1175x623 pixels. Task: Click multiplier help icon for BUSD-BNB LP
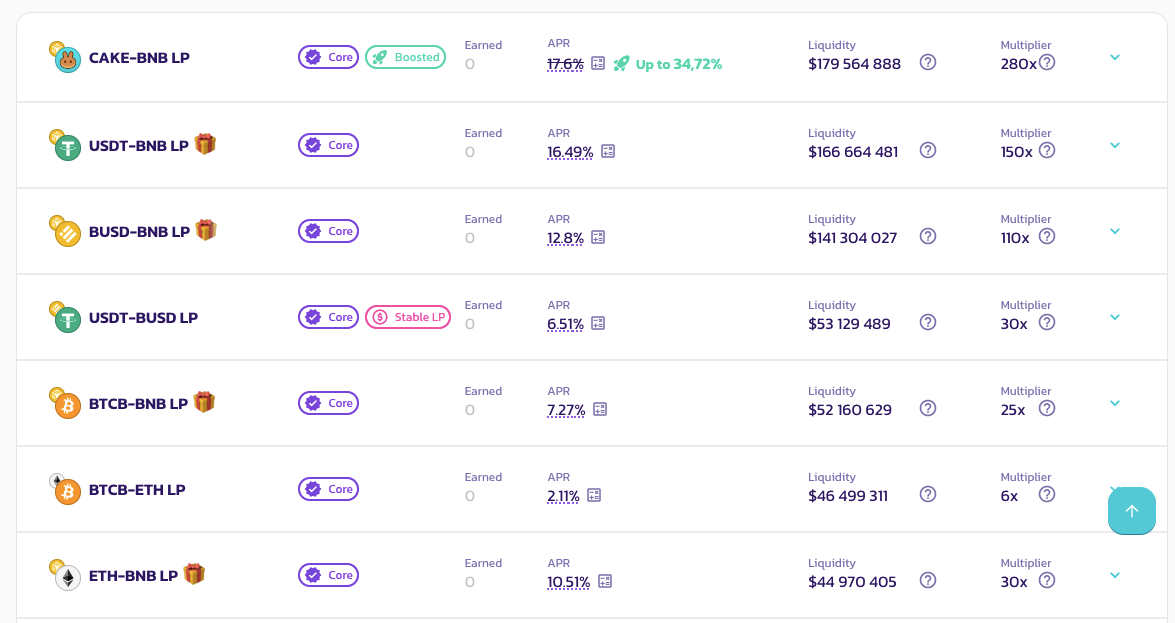click(1047, 237)
